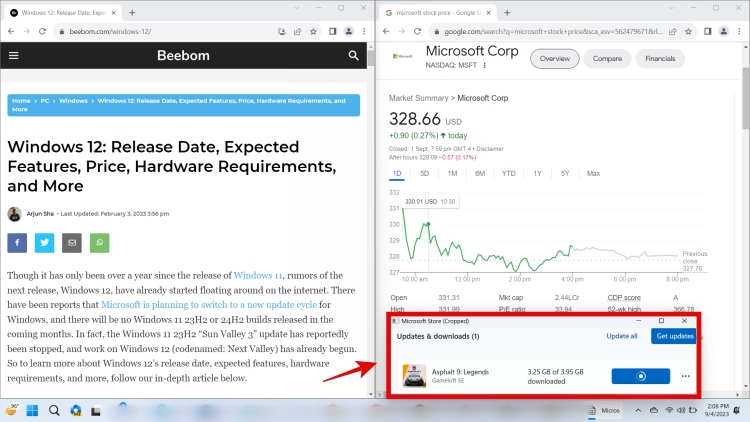This screenshot has height=422, width=750.
Task: Open the MSFT three-dot options menu
Action: (x=485, y=66)
